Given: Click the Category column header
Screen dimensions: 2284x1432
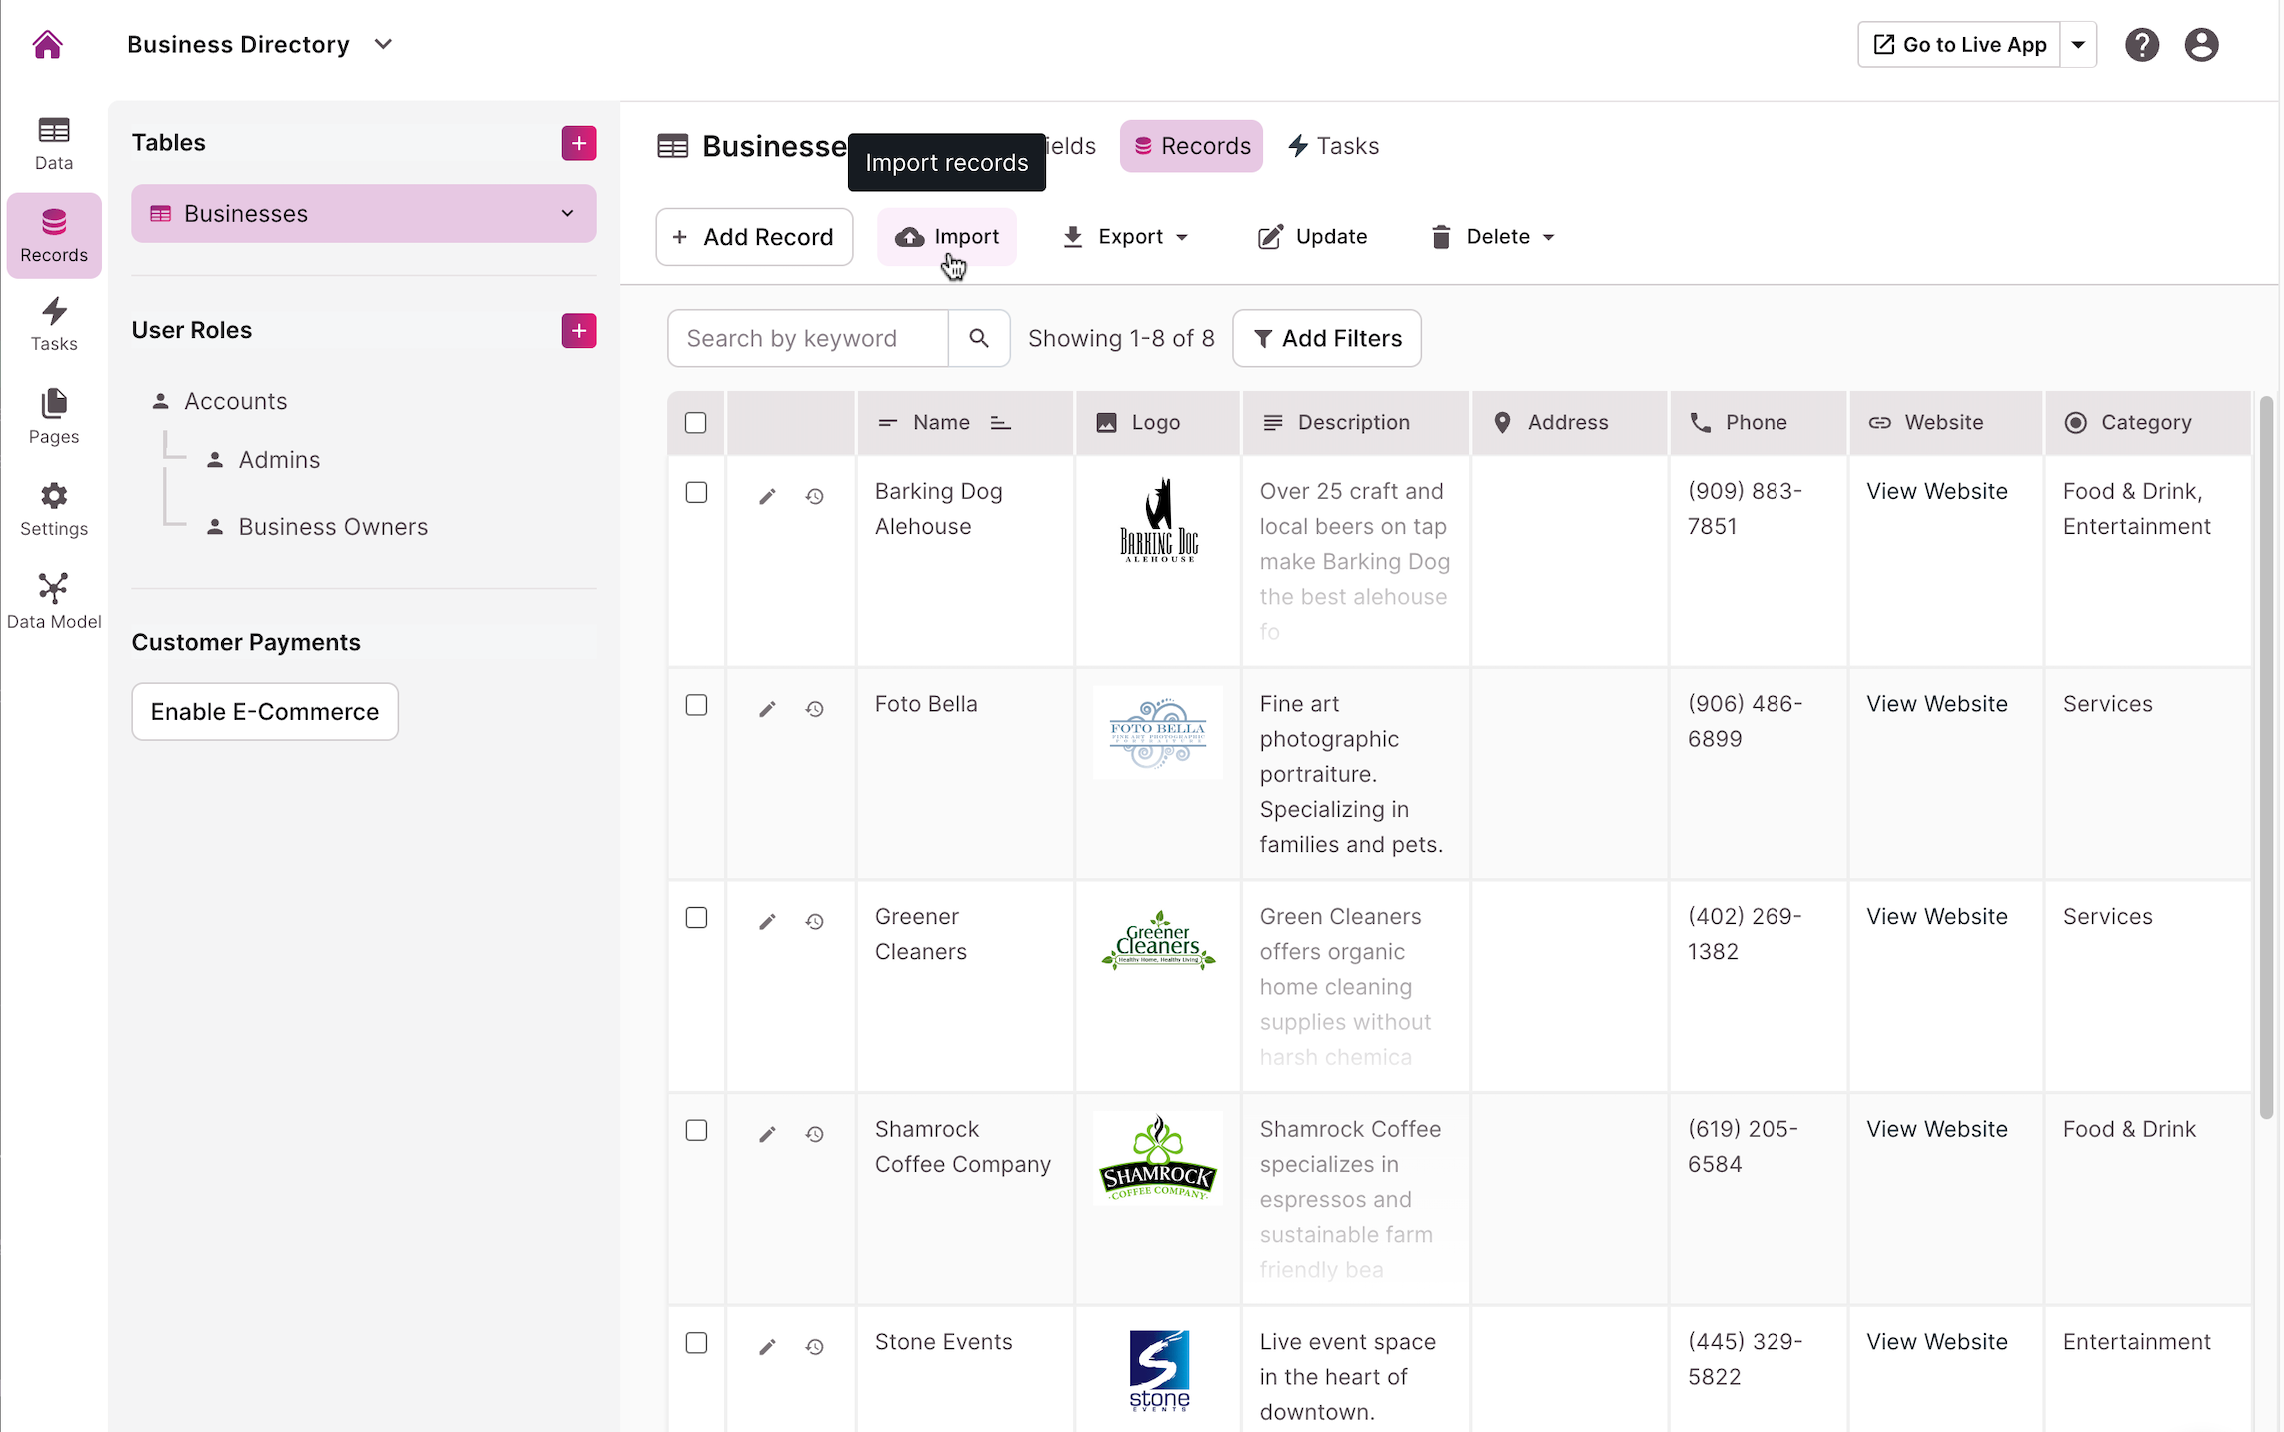Looking at the screenshot, I should pyautogui.click(x=2148, y=423).
